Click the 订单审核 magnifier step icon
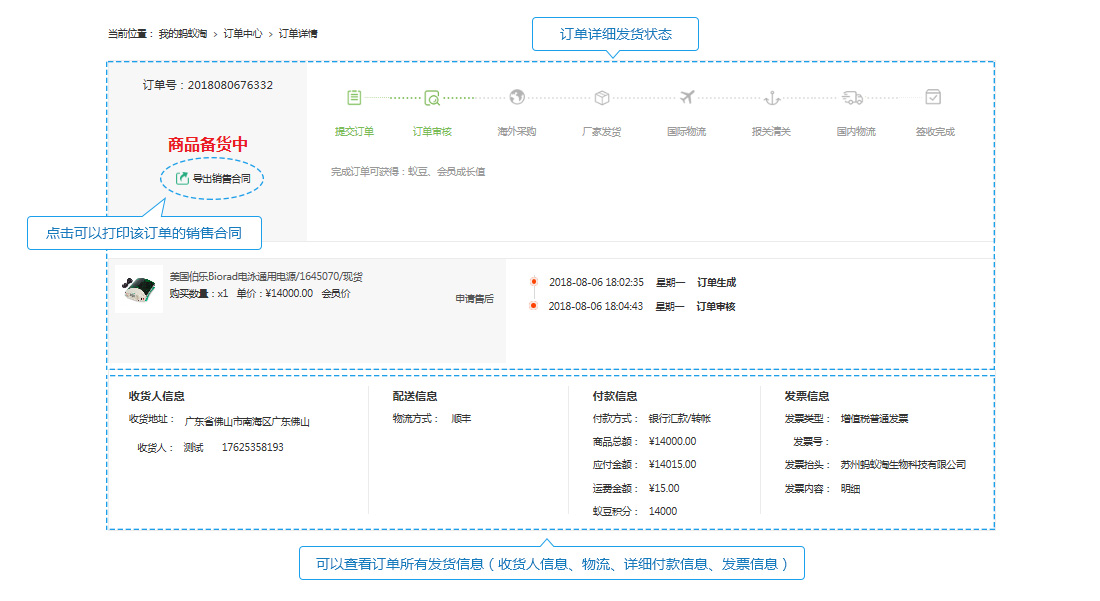This screenshot has height=601, width=1100. [x=432, y=97]
